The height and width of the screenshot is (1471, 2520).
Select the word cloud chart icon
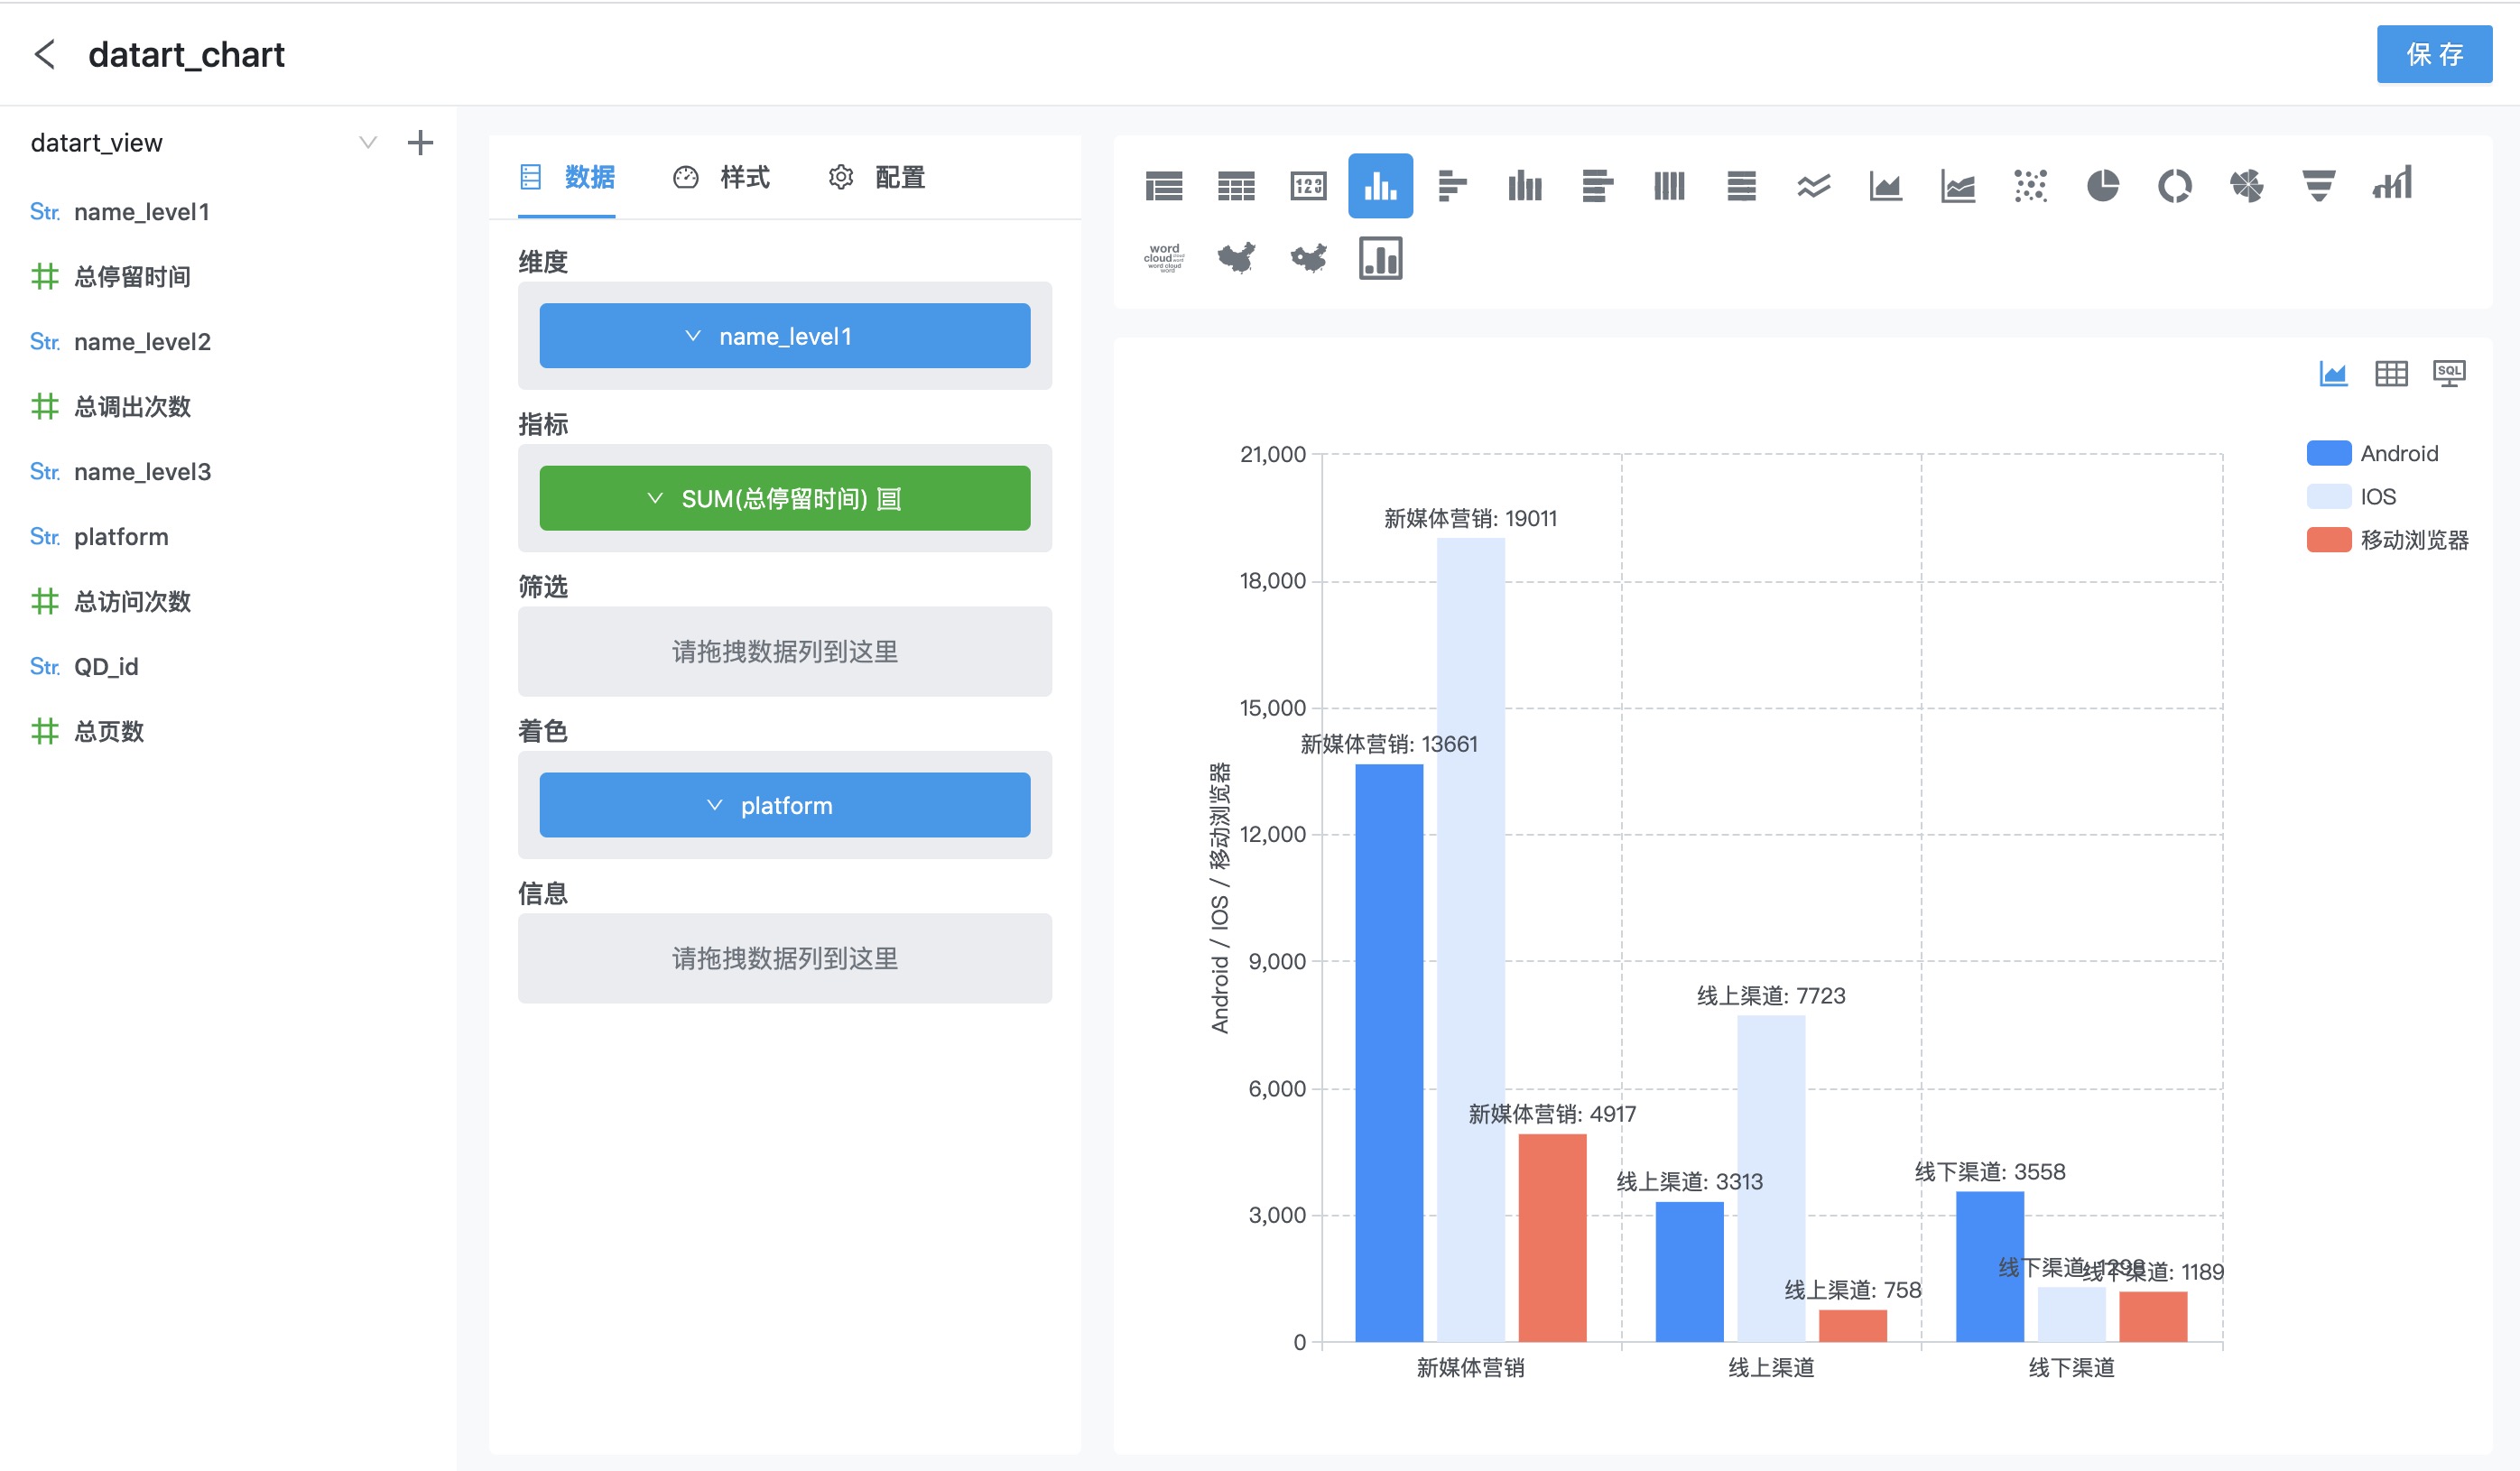pyautogui.click(x=1164, y=258)
